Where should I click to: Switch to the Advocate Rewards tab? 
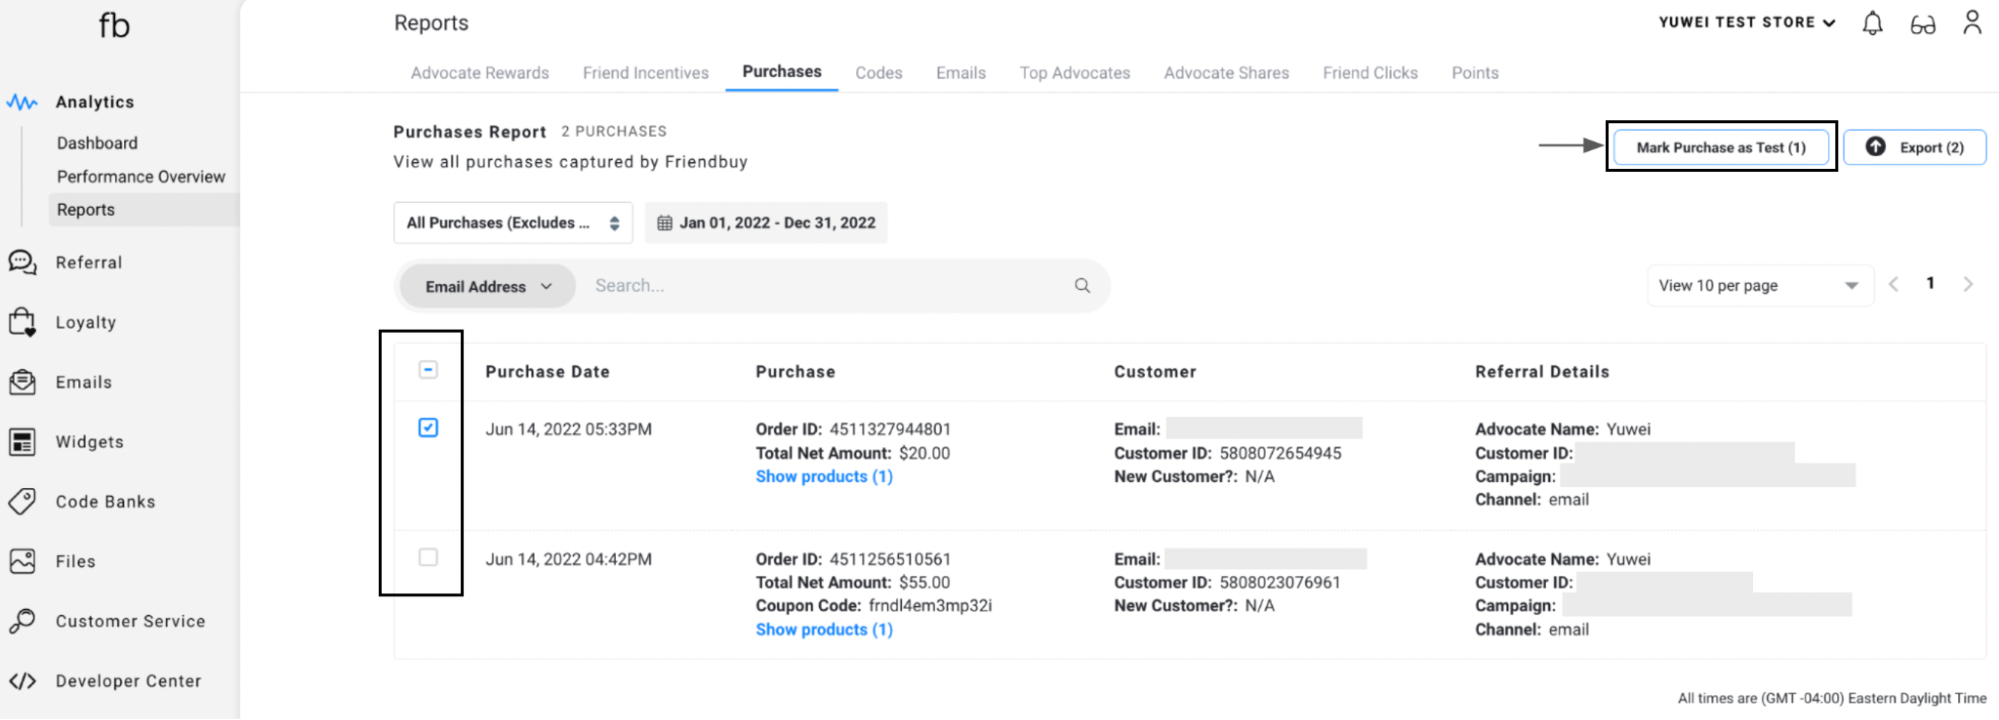(x=480, y=73)
